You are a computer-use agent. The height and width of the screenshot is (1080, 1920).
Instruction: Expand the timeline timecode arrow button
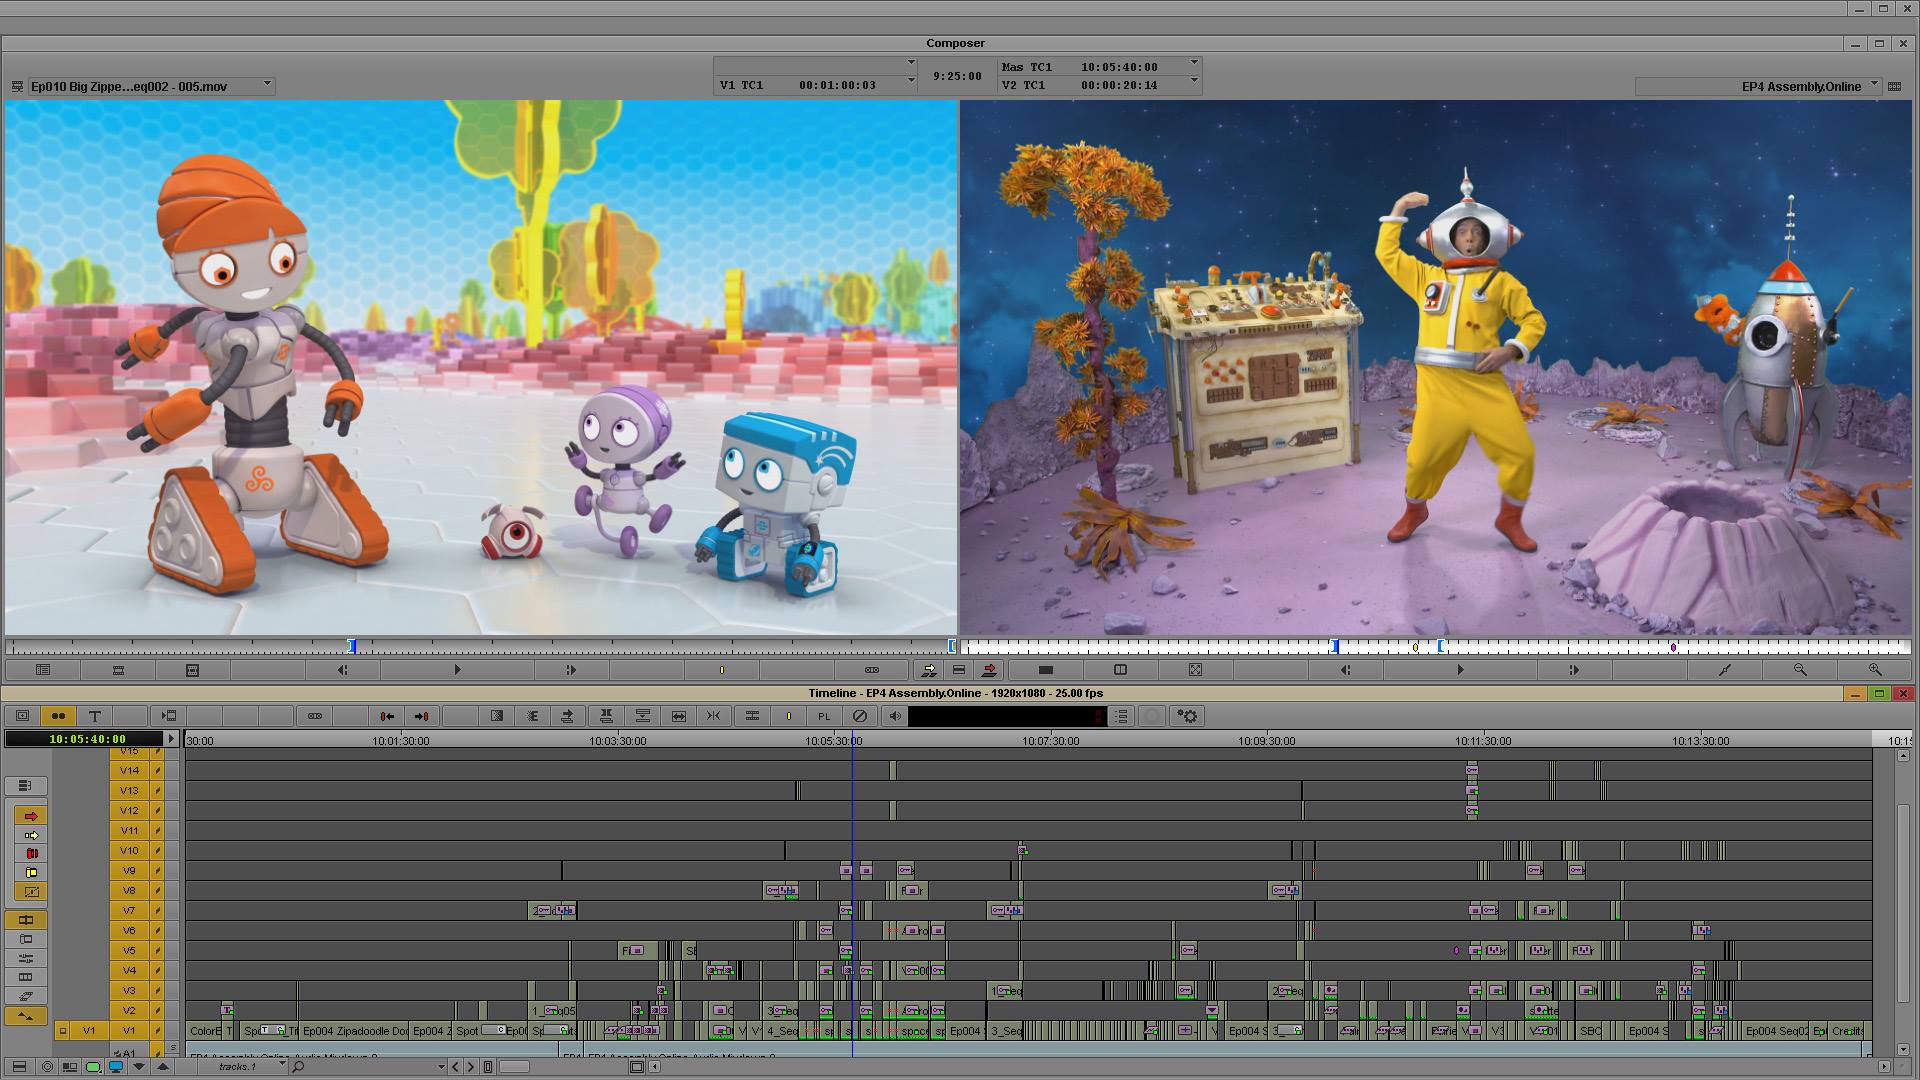tap(171, 739)
